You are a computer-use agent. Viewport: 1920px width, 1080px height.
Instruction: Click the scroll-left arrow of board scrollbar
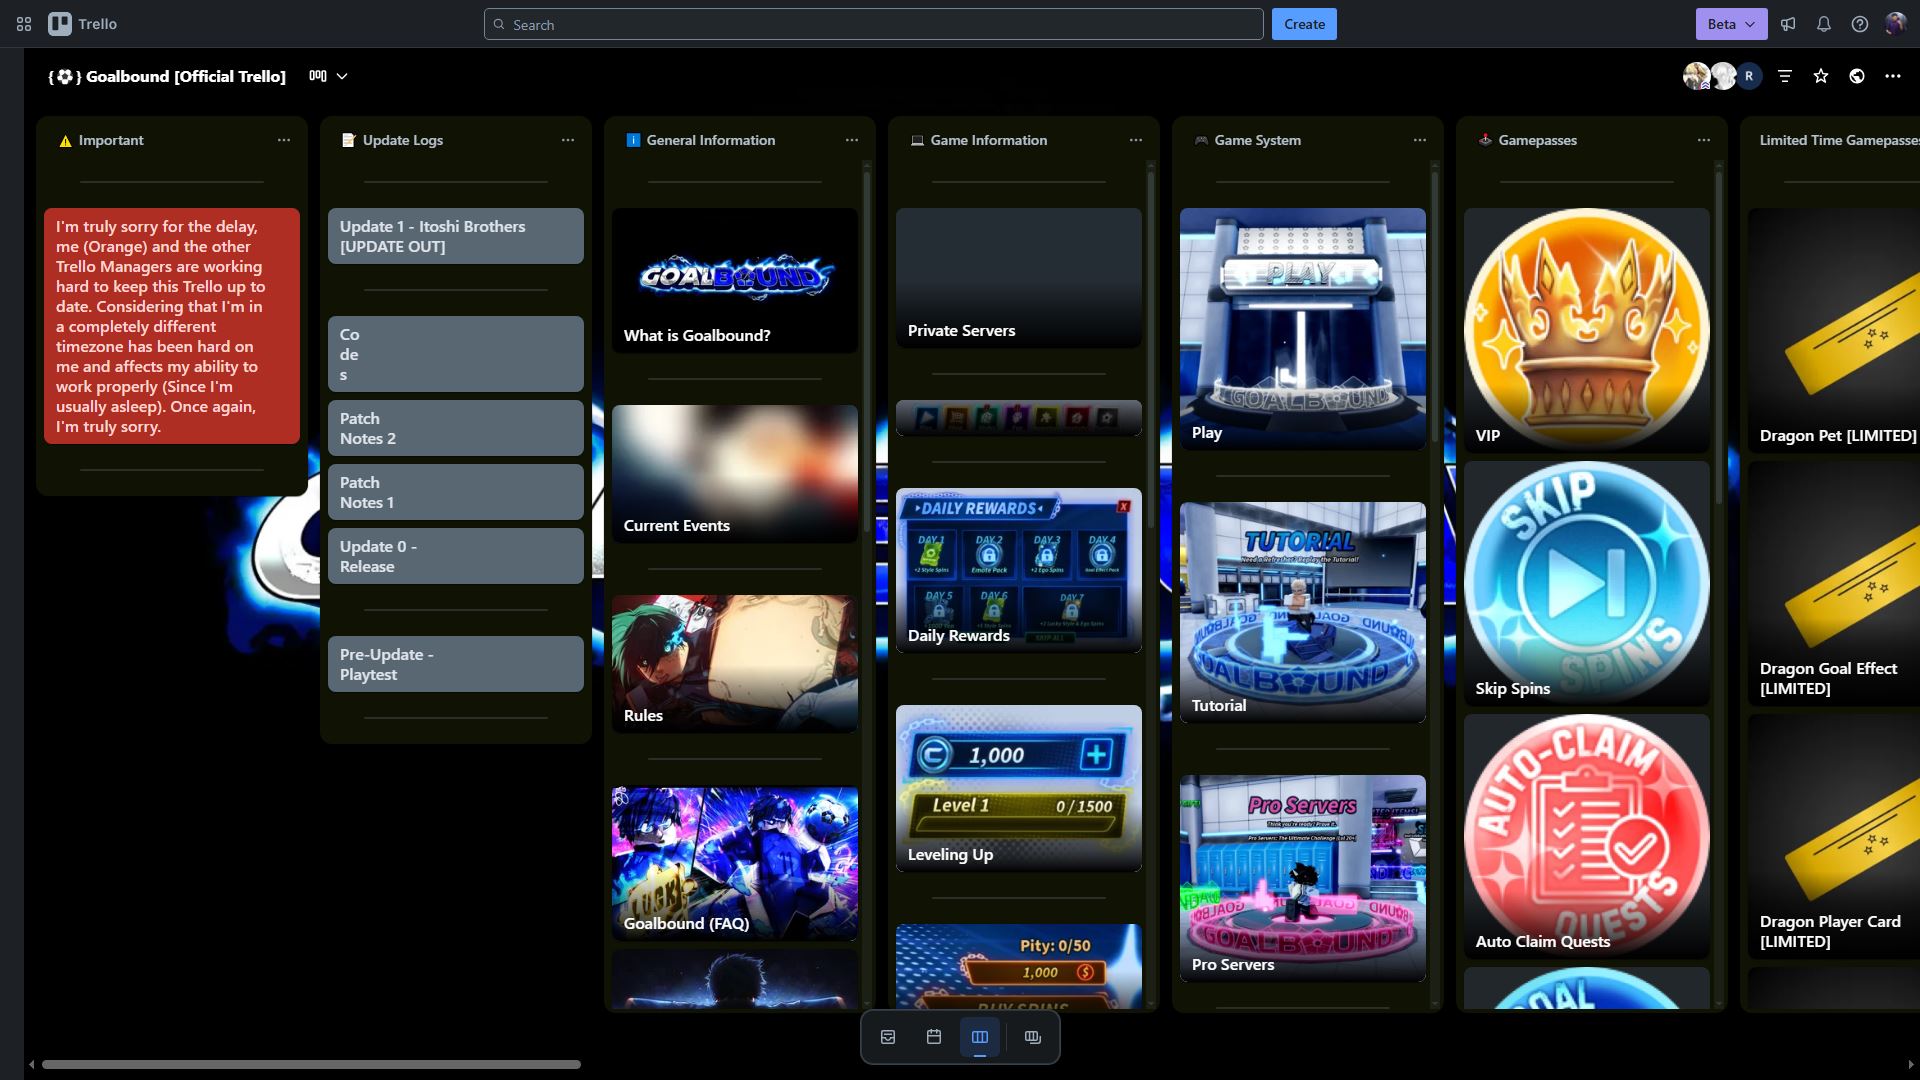32,1064
